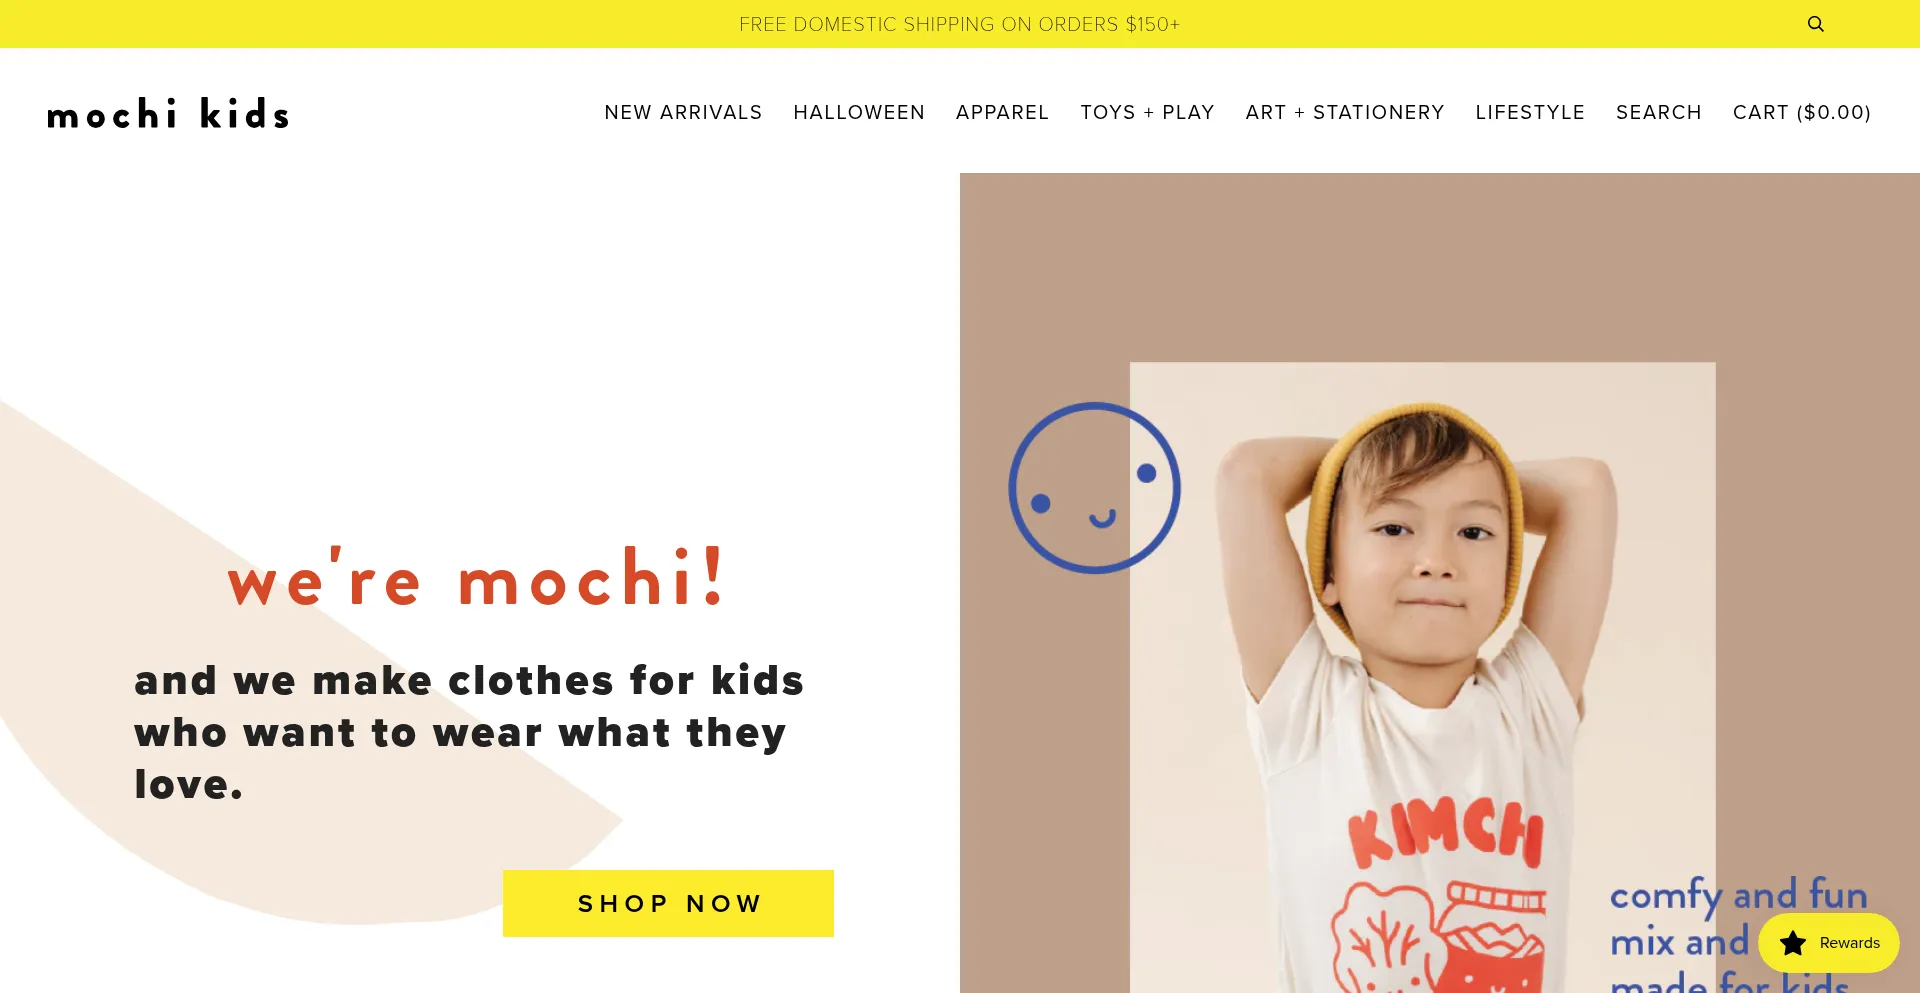Open the mochi kids logo homepage link
1920x993 pixels.
click(168, 113)
